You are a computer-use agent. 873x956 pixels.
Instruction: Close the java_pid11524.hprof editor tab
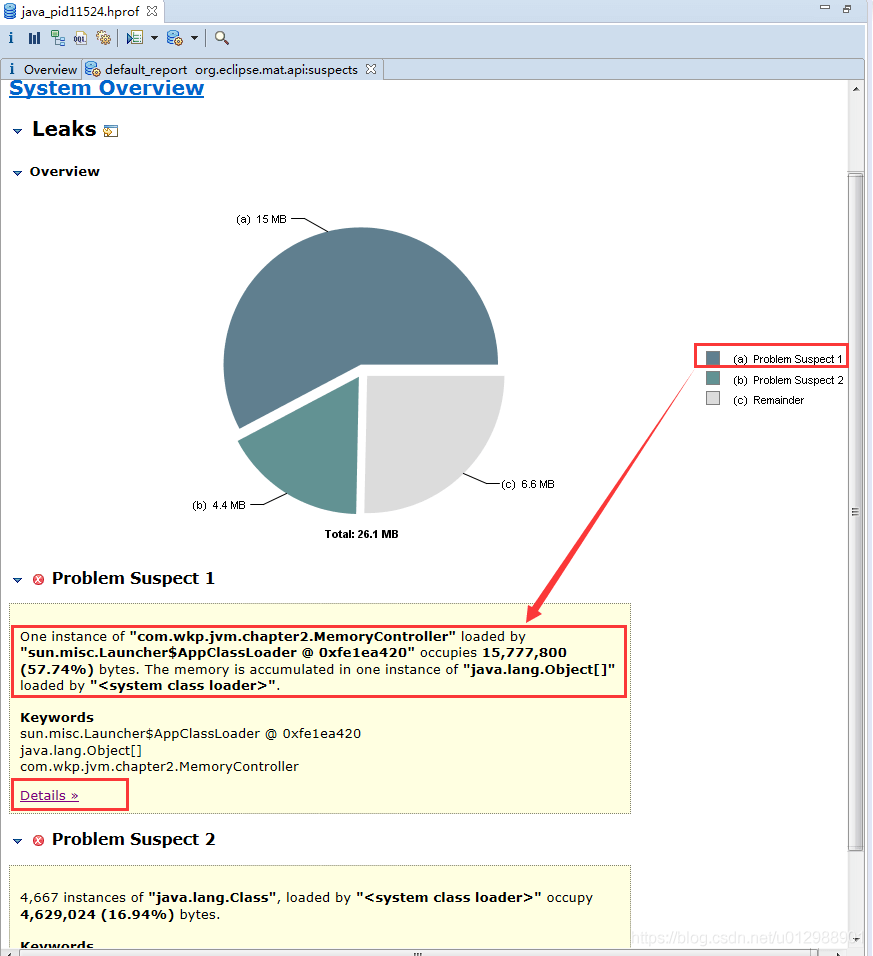click(x=152, y=11)
